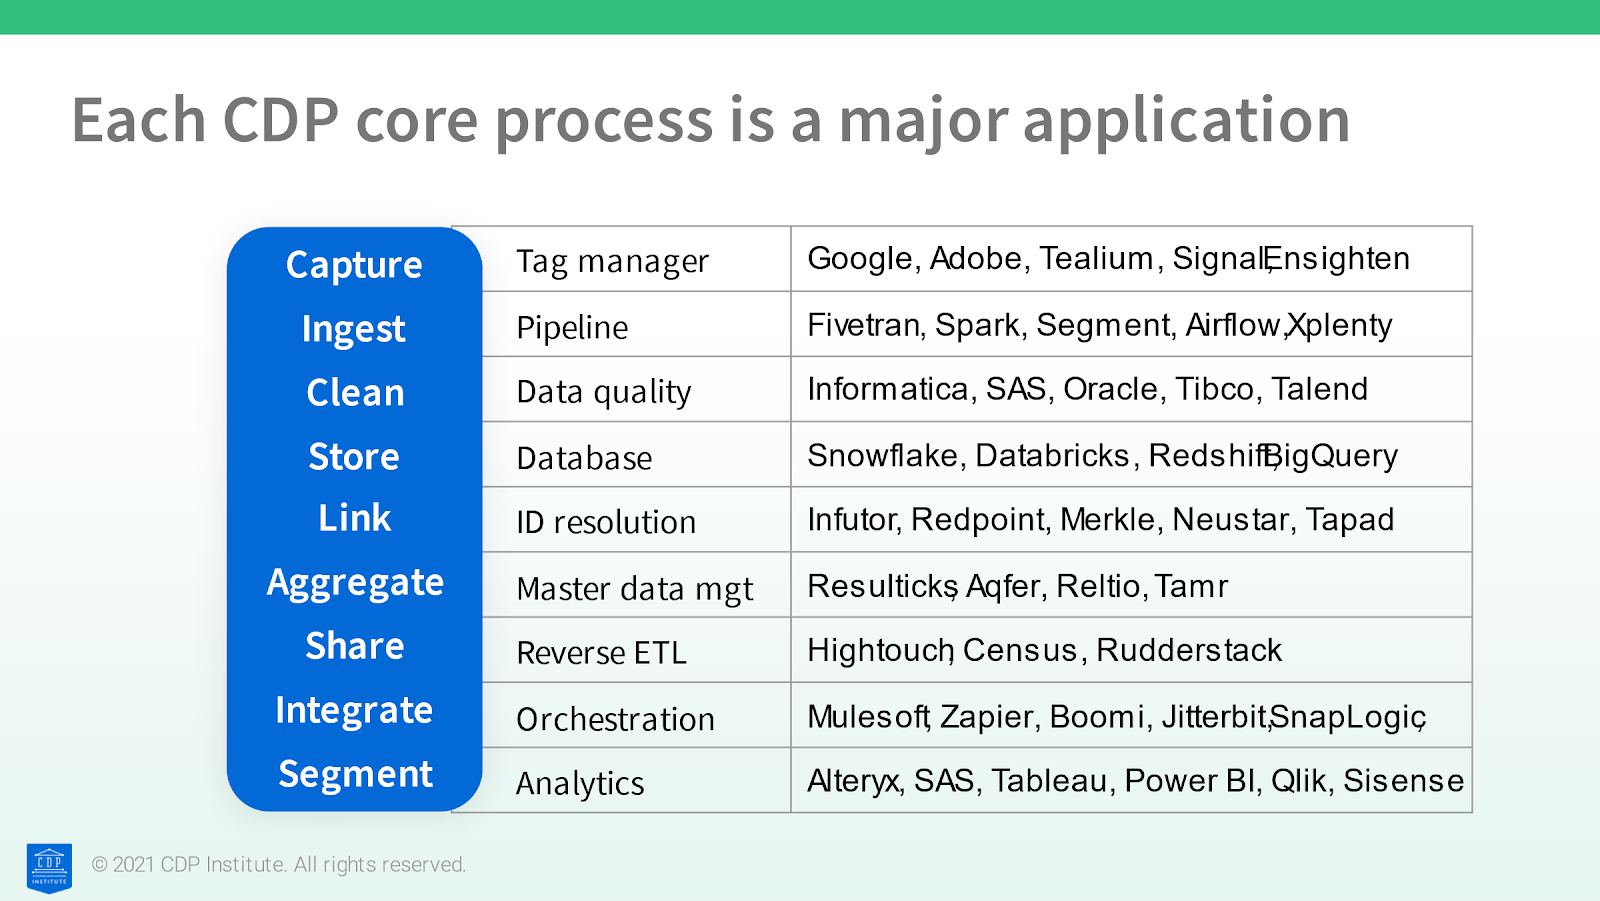Select the Ingest process label
Viewport: 1600px width, 901px height.
pyautogui.click(x=354, y=329)
